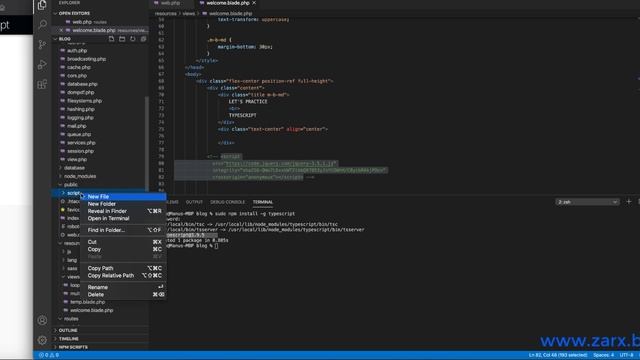
Task: Choose New File in context menu
Action: click(123, 196)
